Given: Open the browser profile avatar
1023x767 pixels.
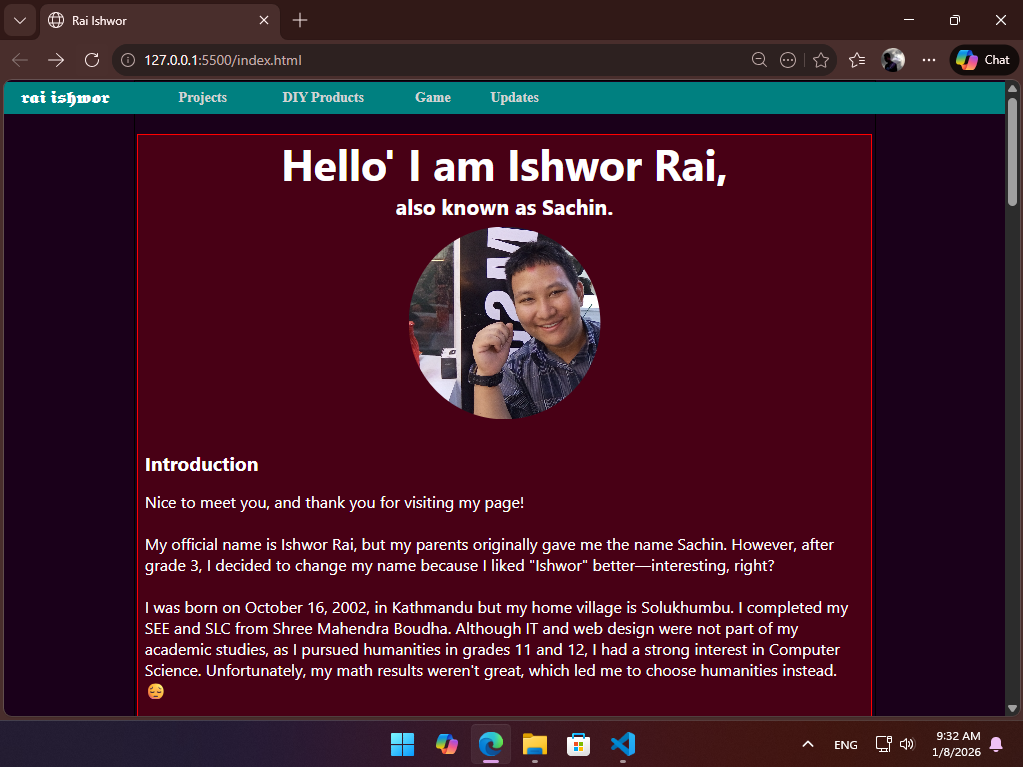Looking at the screenshot, I should click(x=893, y=60).
